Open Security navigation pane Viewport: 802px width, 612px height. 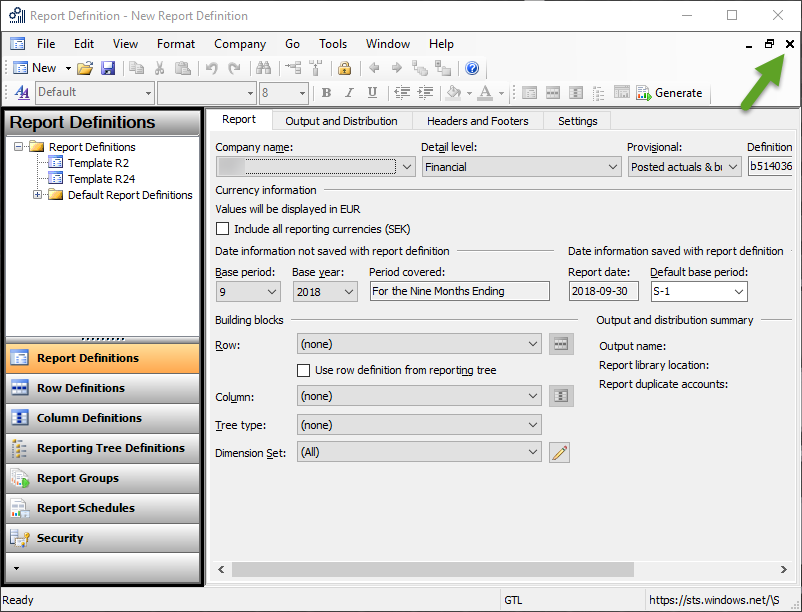pyautogui.click(x=102, y=538)
